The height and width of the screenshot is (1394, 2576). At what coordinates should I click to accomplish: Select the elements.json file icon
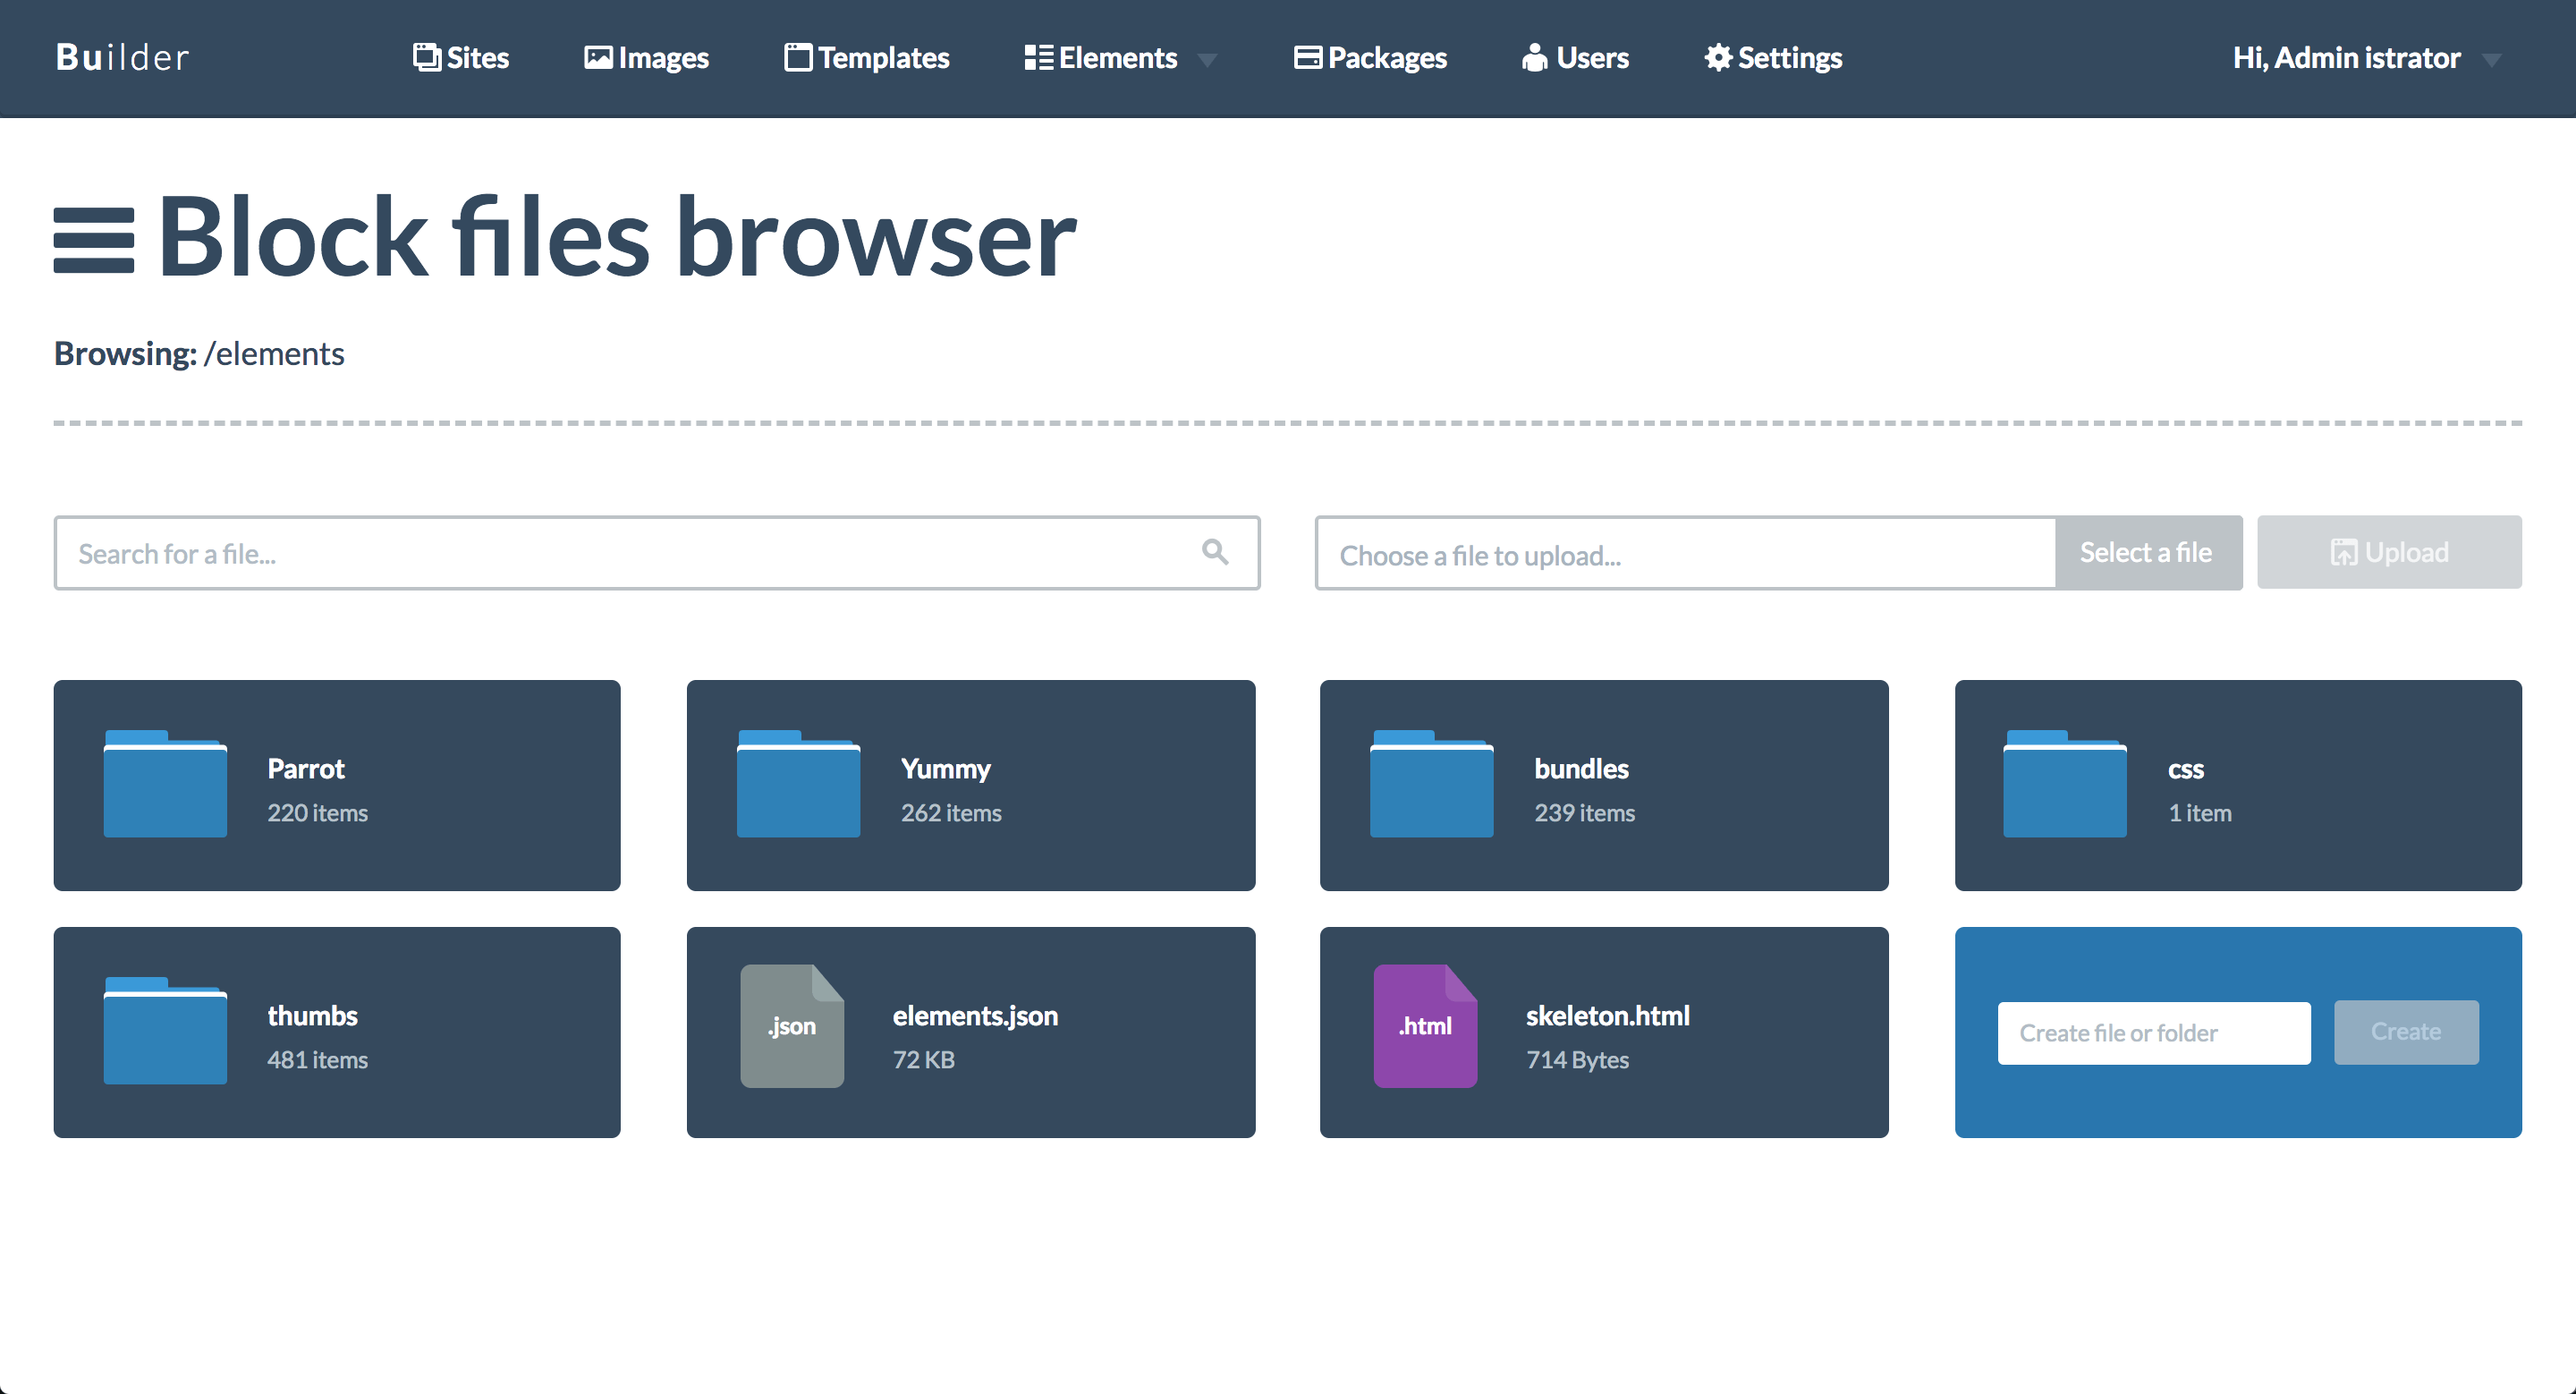pos(791,1026)
